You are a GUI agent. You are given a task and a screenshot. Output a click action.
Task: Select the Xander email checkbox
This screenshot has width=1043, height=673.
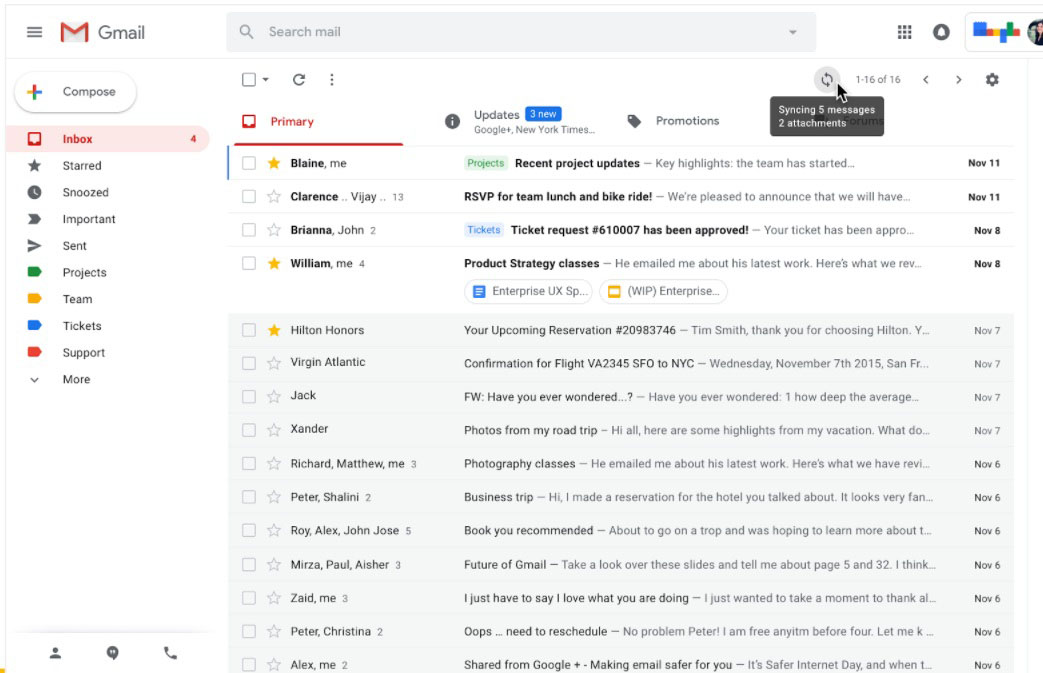[249, 430]
